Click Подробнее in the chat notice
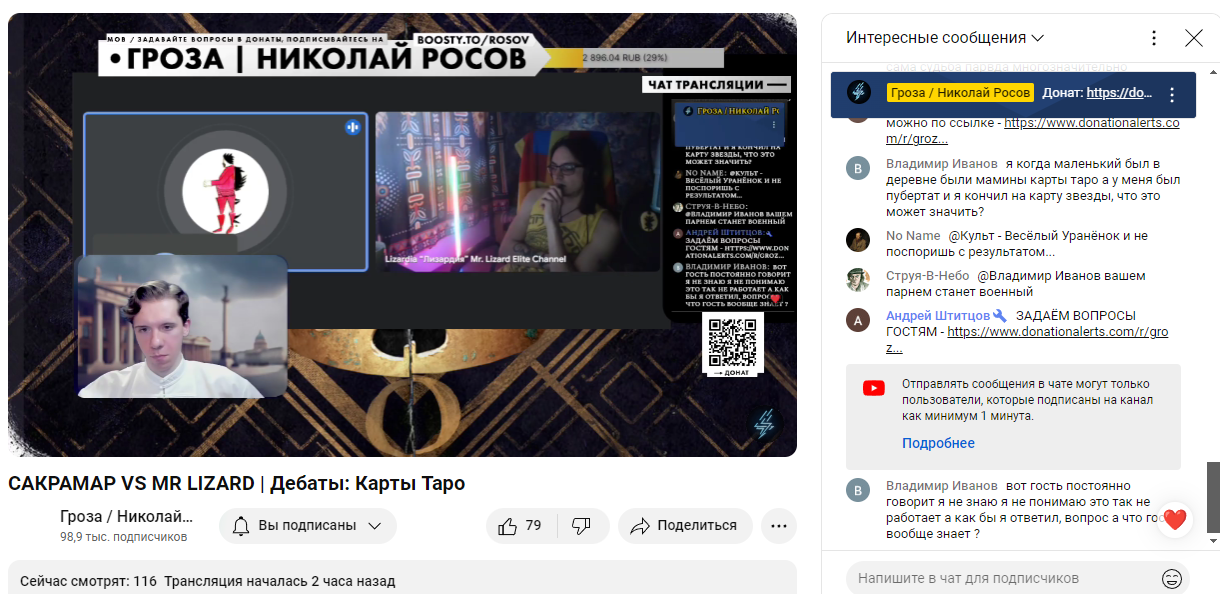1220x594 pixels. (938, 443)
